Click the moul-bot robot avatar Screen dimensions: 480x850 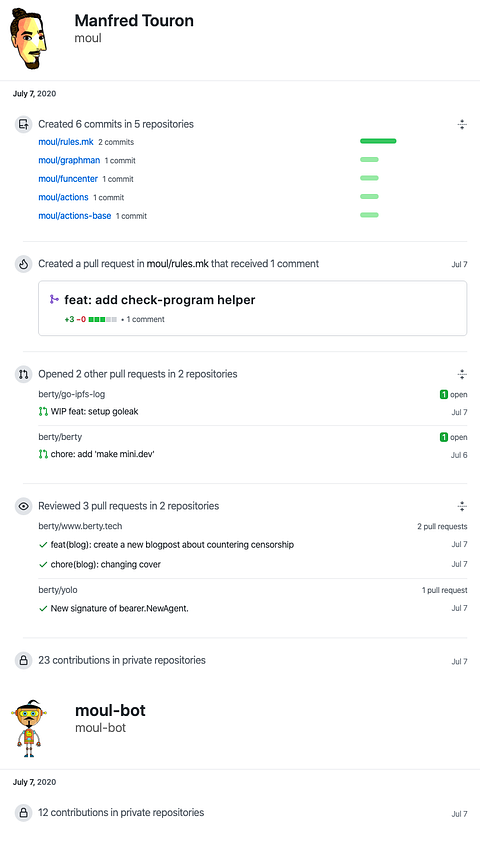(x=29, y=728)
